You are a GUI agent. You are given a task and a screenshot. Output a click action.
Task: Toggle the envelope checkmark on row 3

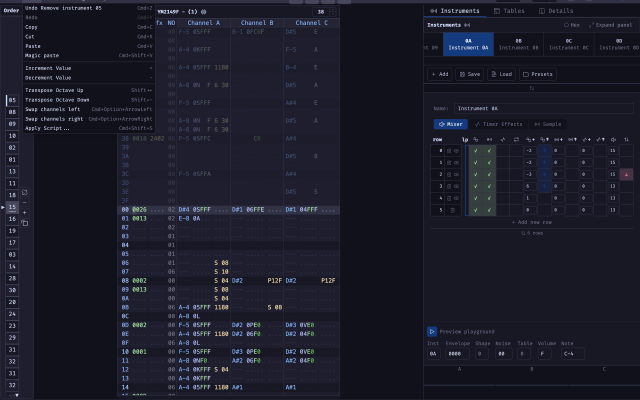tap(489, 187)
